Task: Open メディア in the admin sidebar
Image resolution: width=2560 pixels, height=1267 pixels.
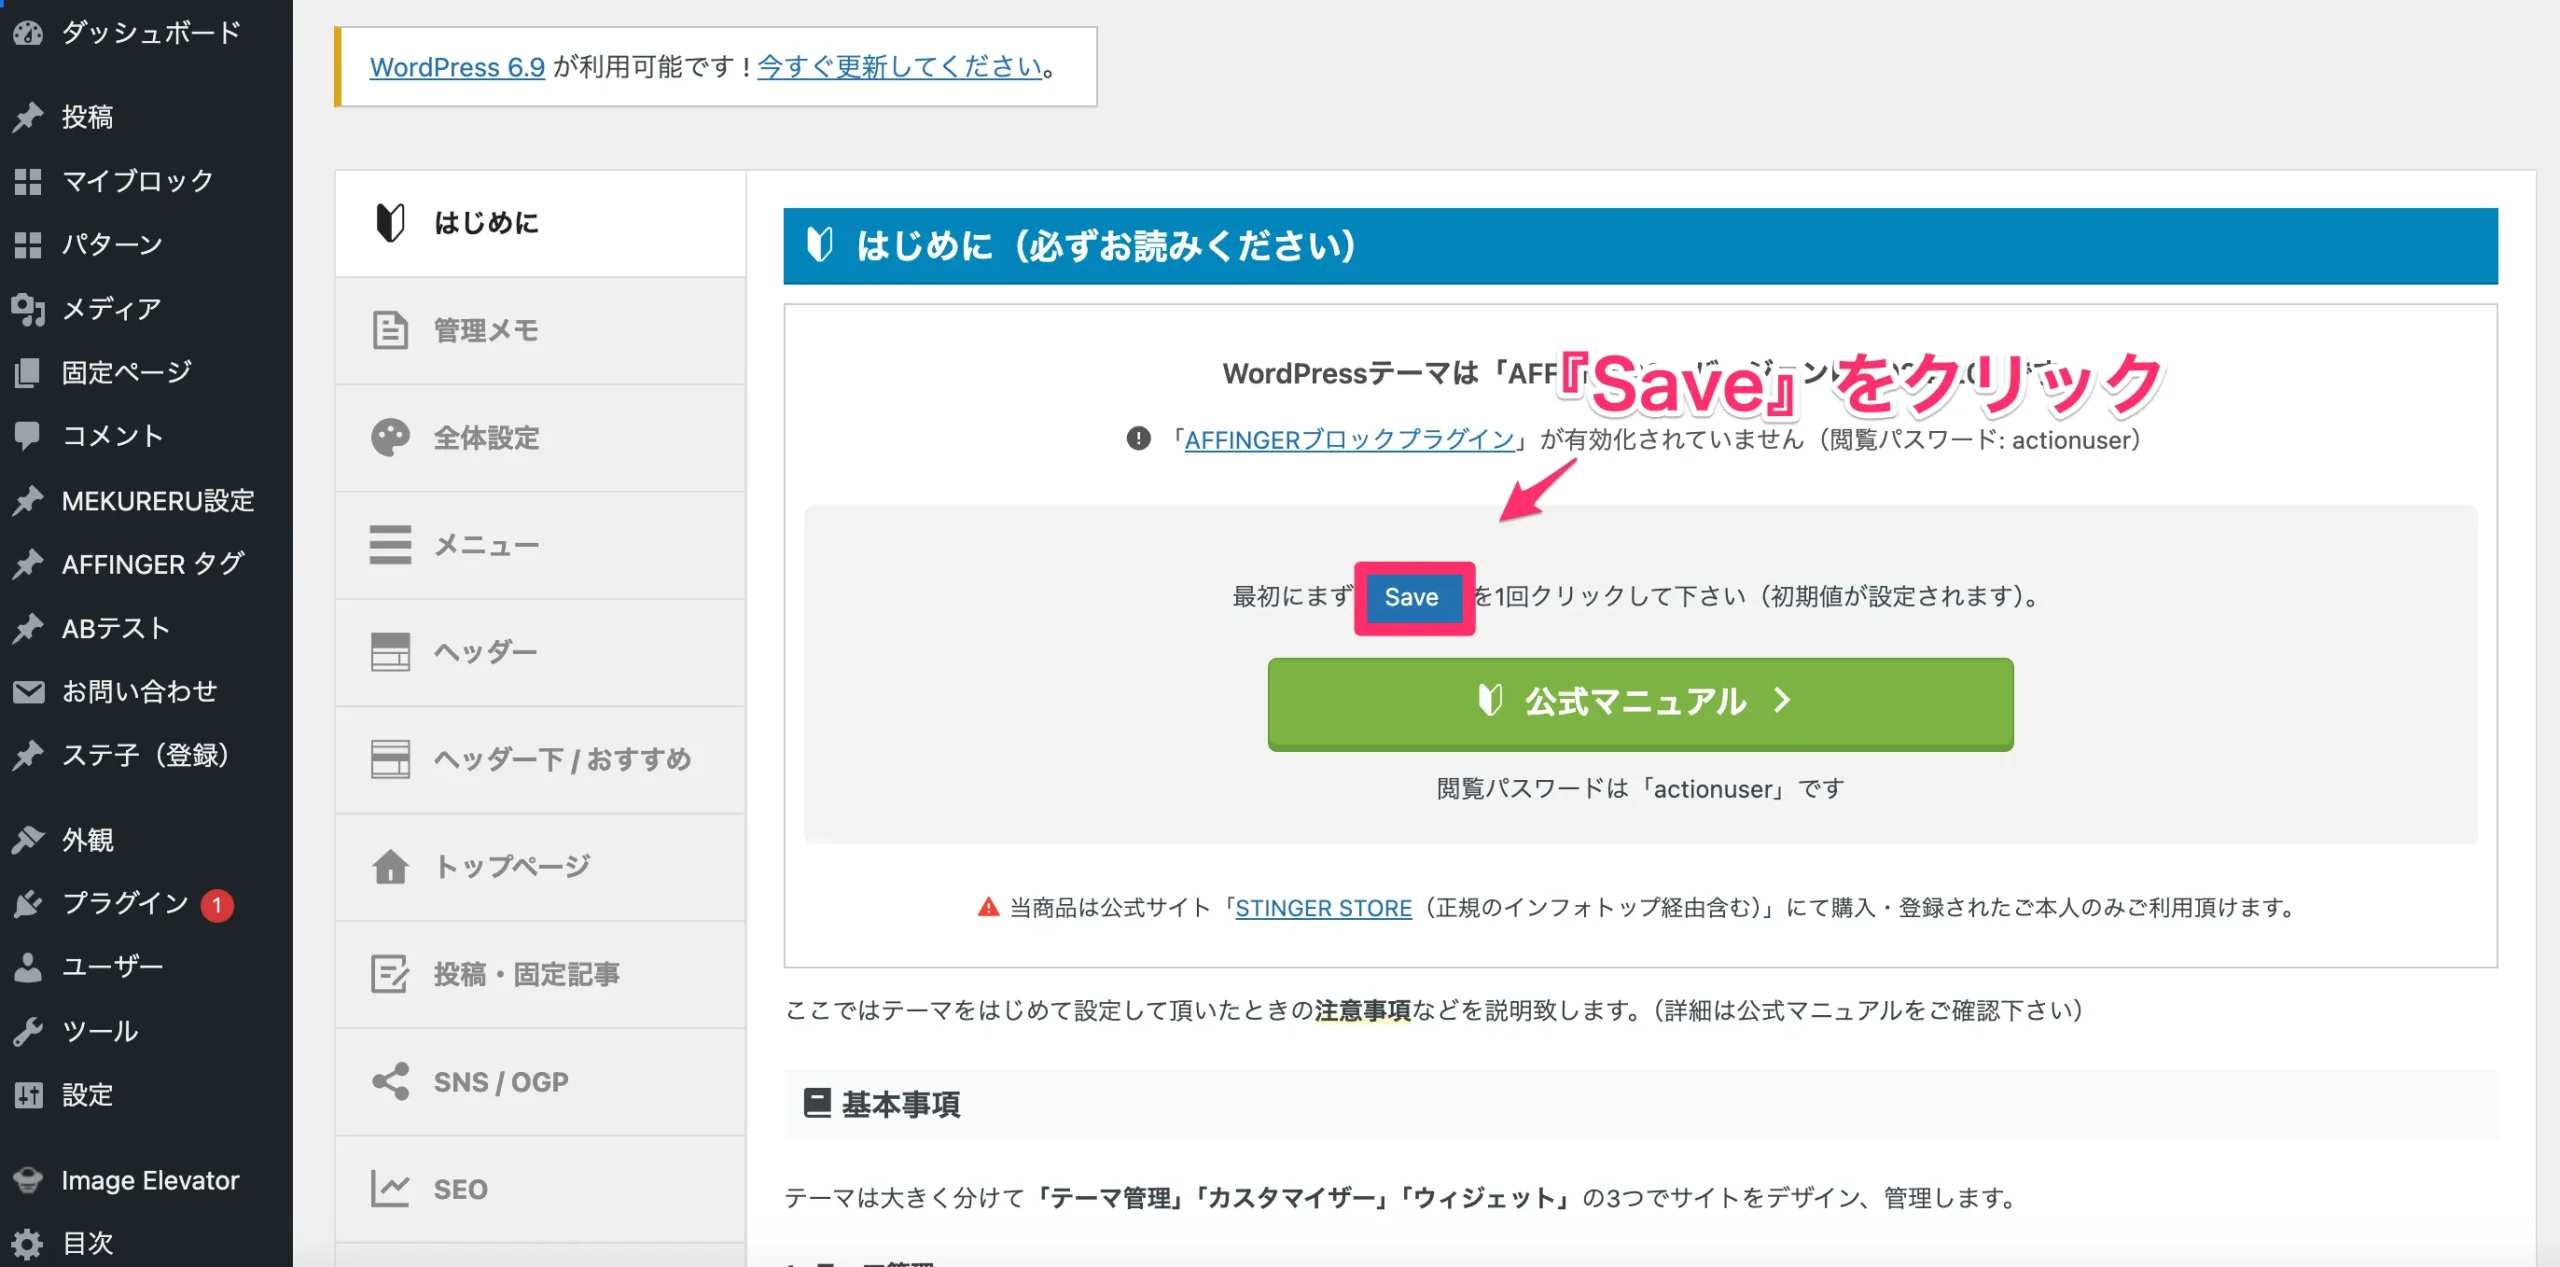Action: 111,309
